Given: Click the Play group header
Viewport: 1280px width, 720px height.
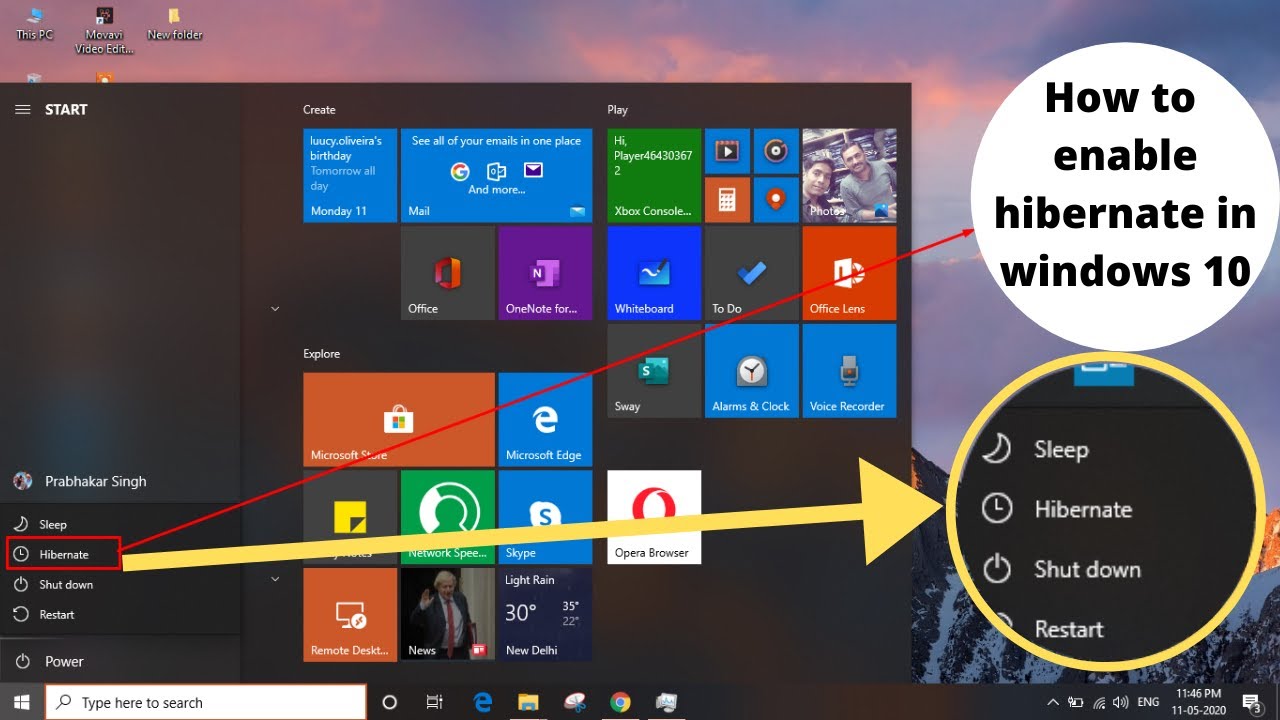Looking at the screenshot, I should point(617,110).
